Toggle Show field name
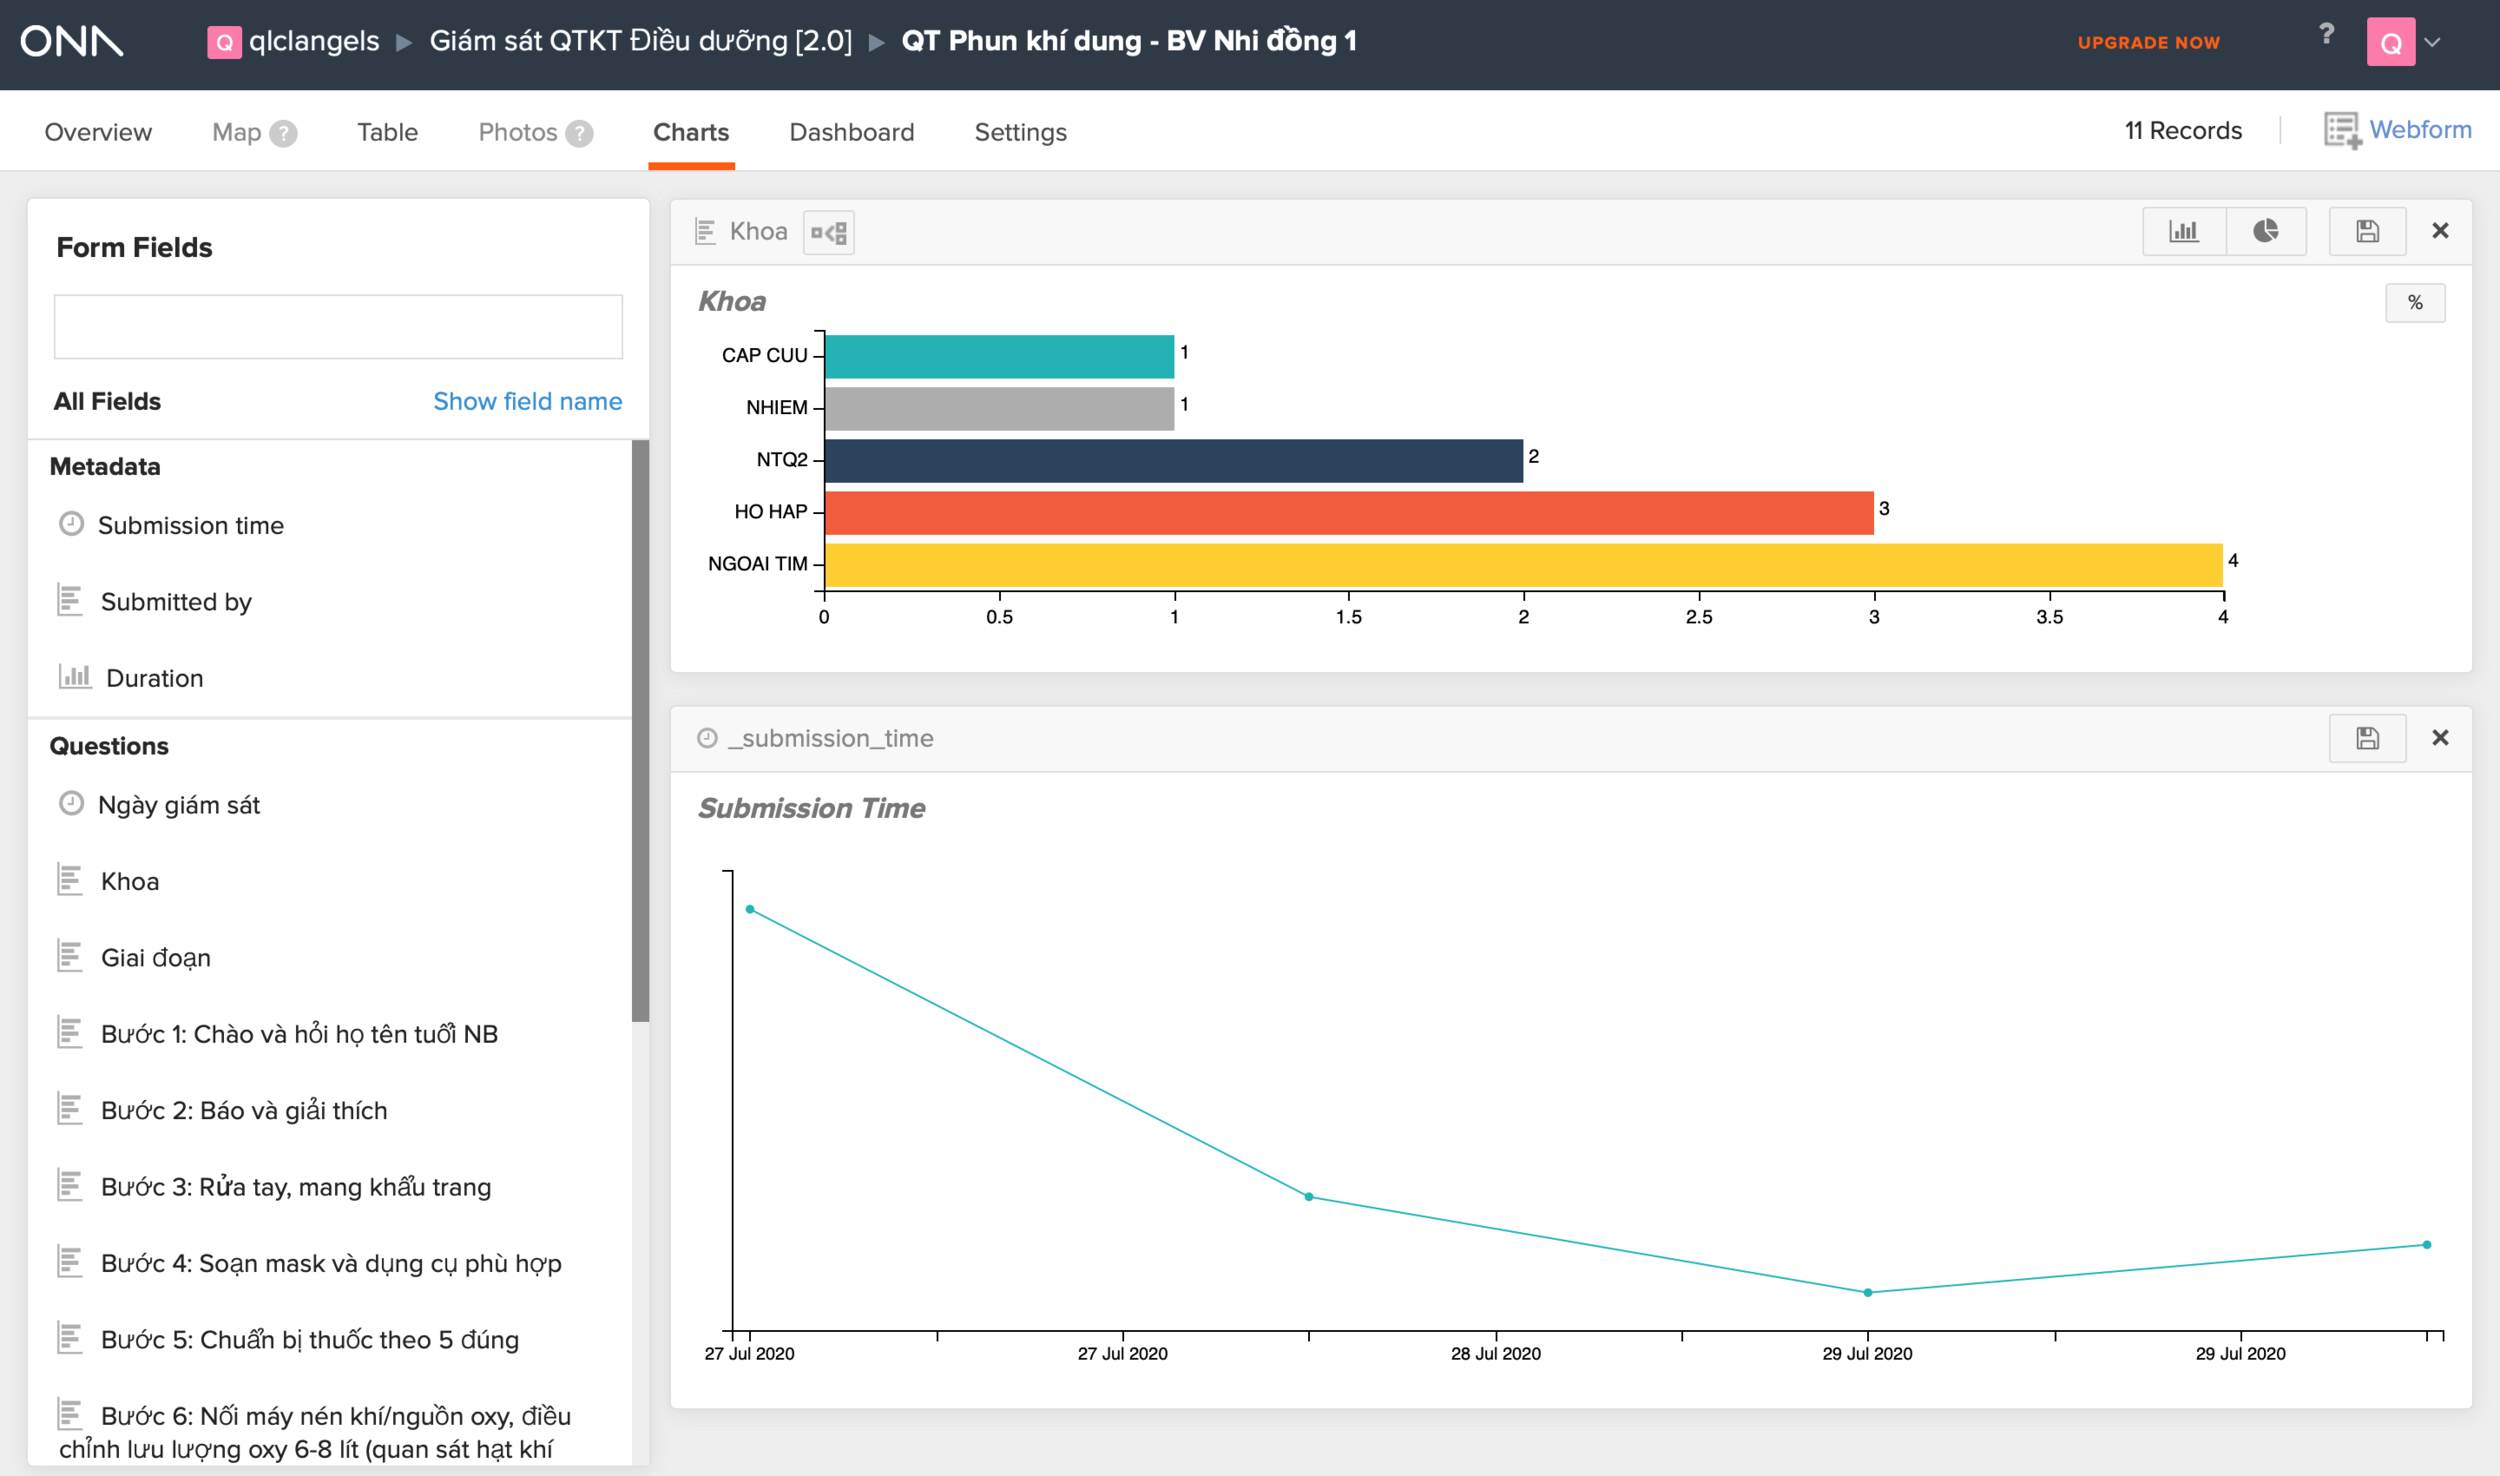This screenshot has width=2500, height=1476. (x=527, y=401)
